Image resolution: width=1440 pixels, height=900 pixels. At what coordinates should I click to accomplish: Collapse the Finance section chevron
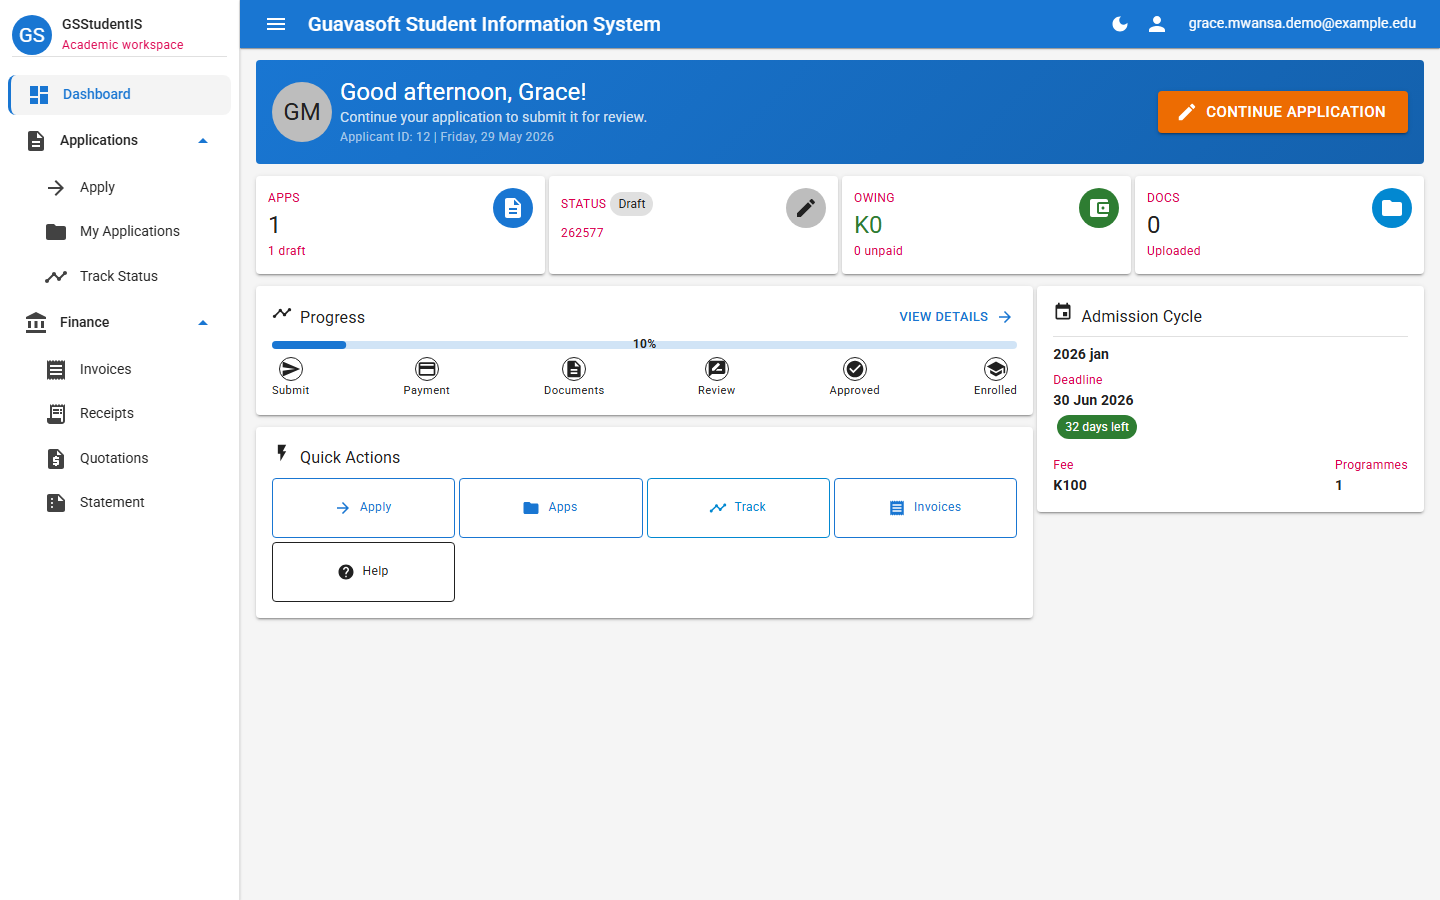coord(203,323)
